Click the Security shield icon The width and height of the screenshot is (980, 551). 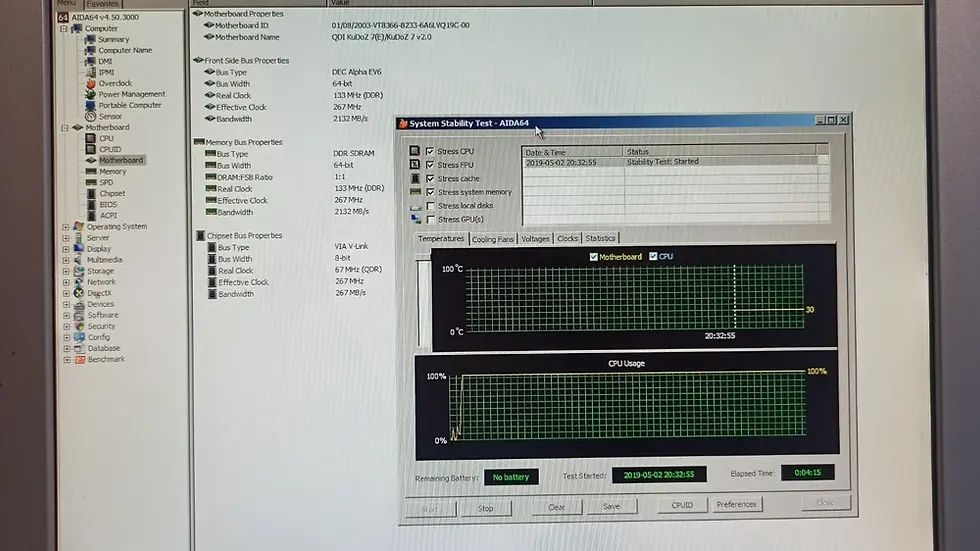pos(79,326)
